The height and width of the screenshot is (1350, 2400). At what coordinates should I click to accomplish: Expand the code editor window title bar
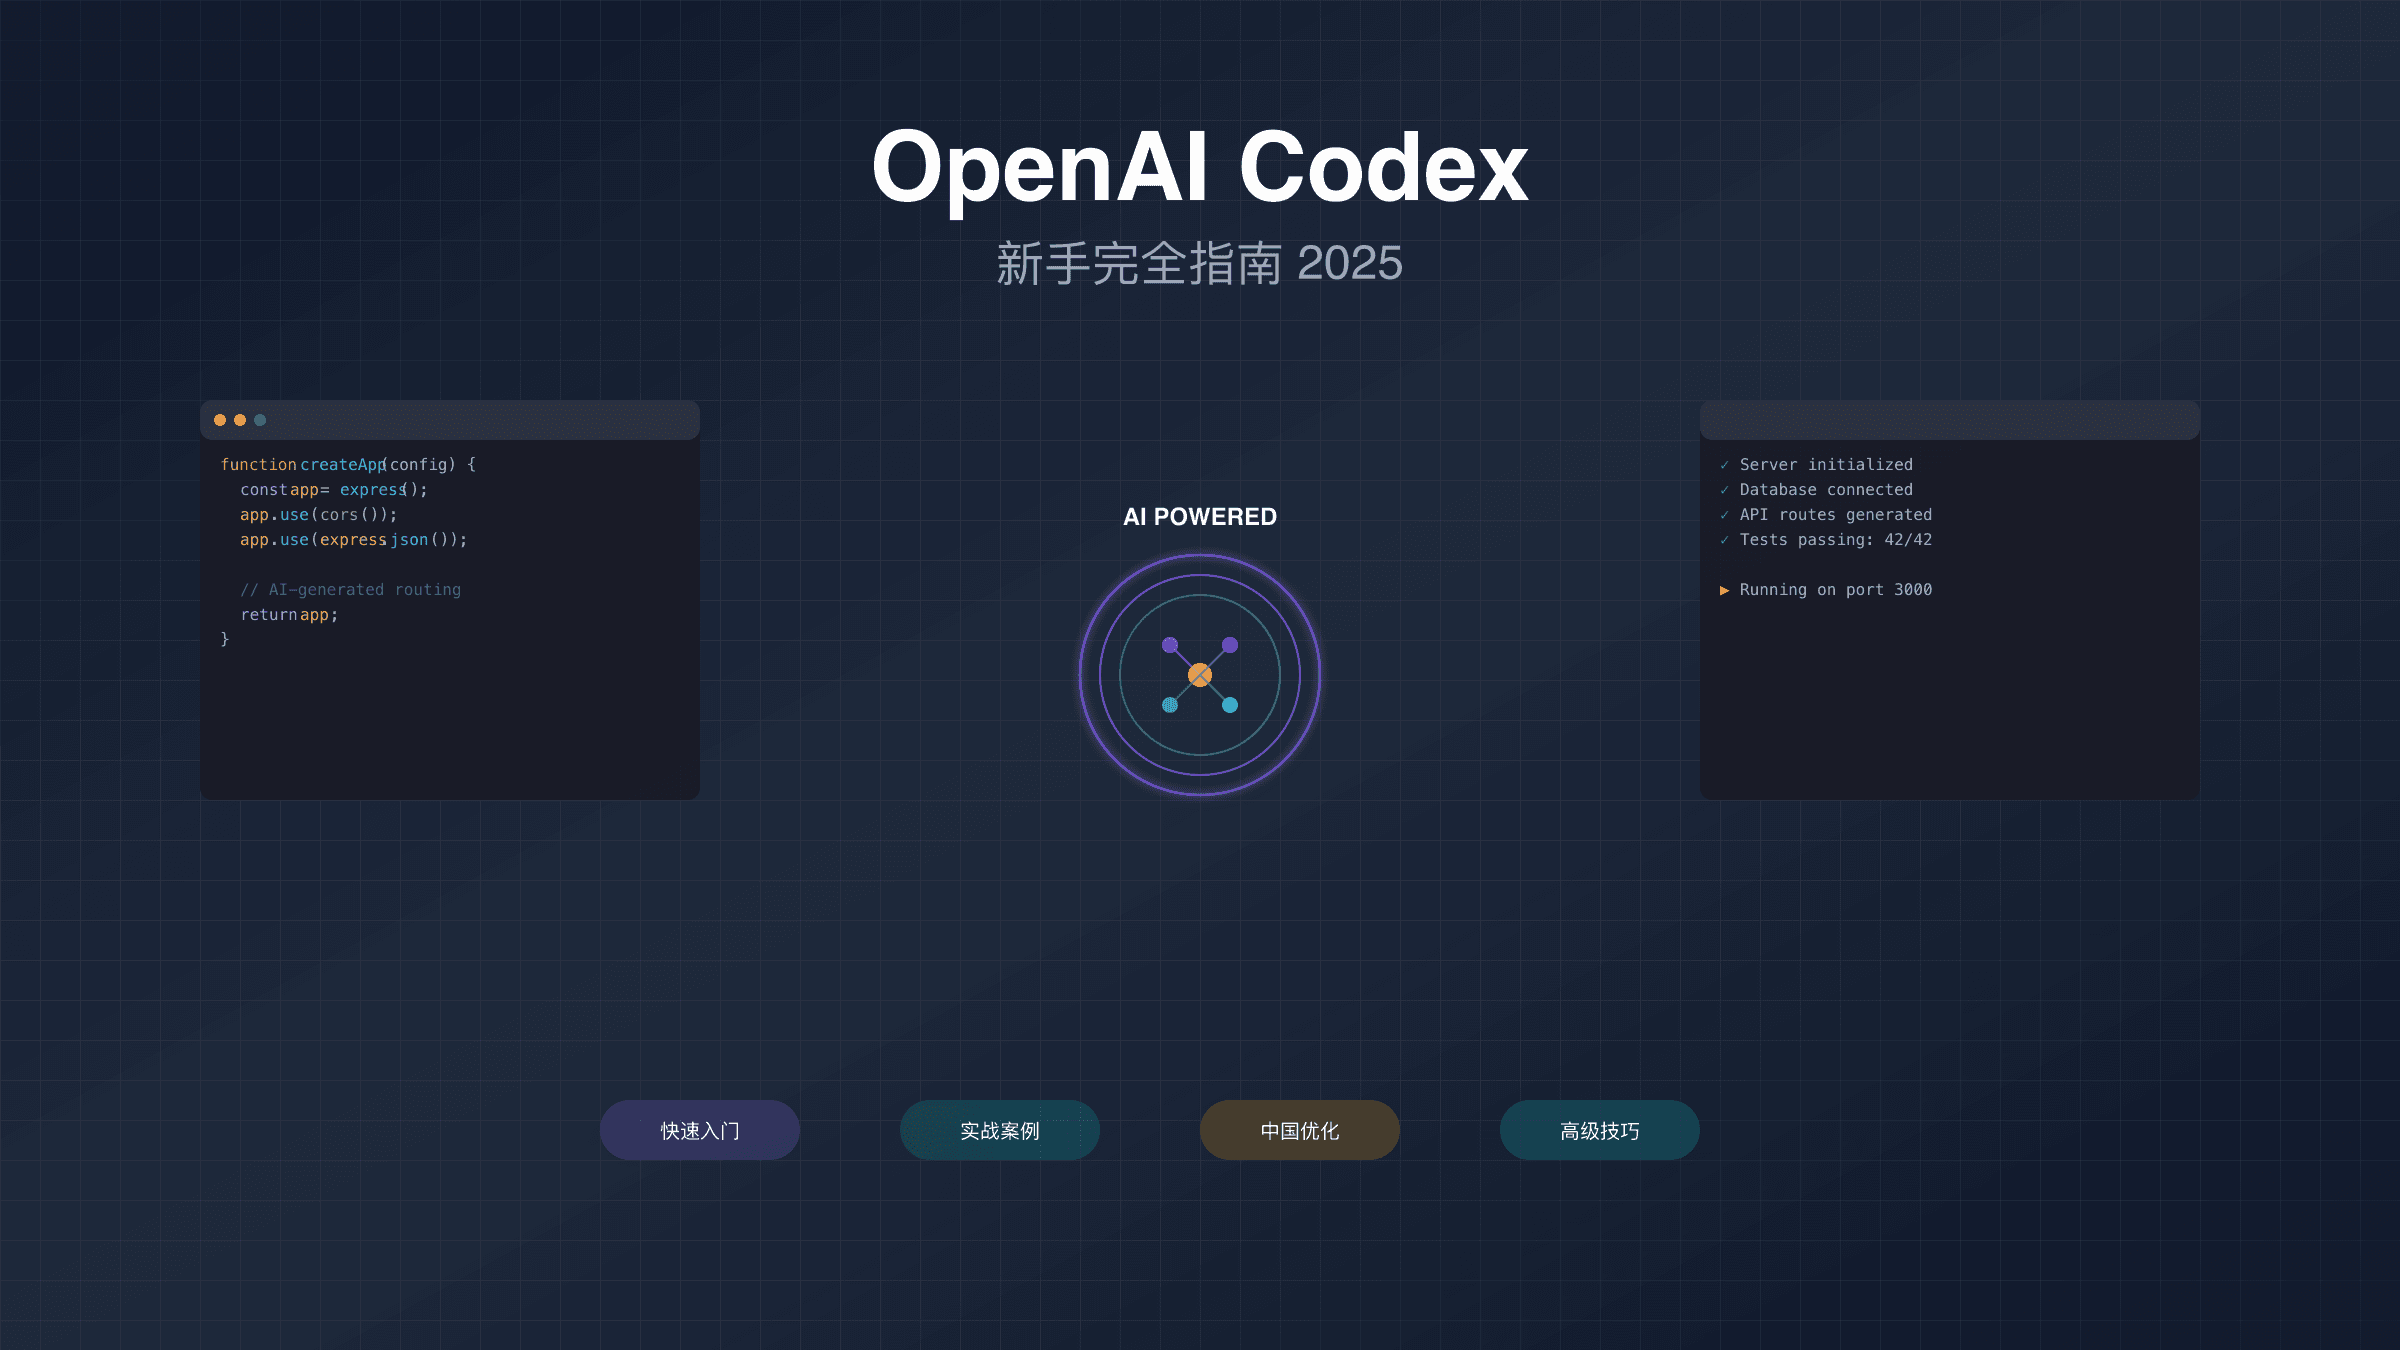tap(450, 420)
